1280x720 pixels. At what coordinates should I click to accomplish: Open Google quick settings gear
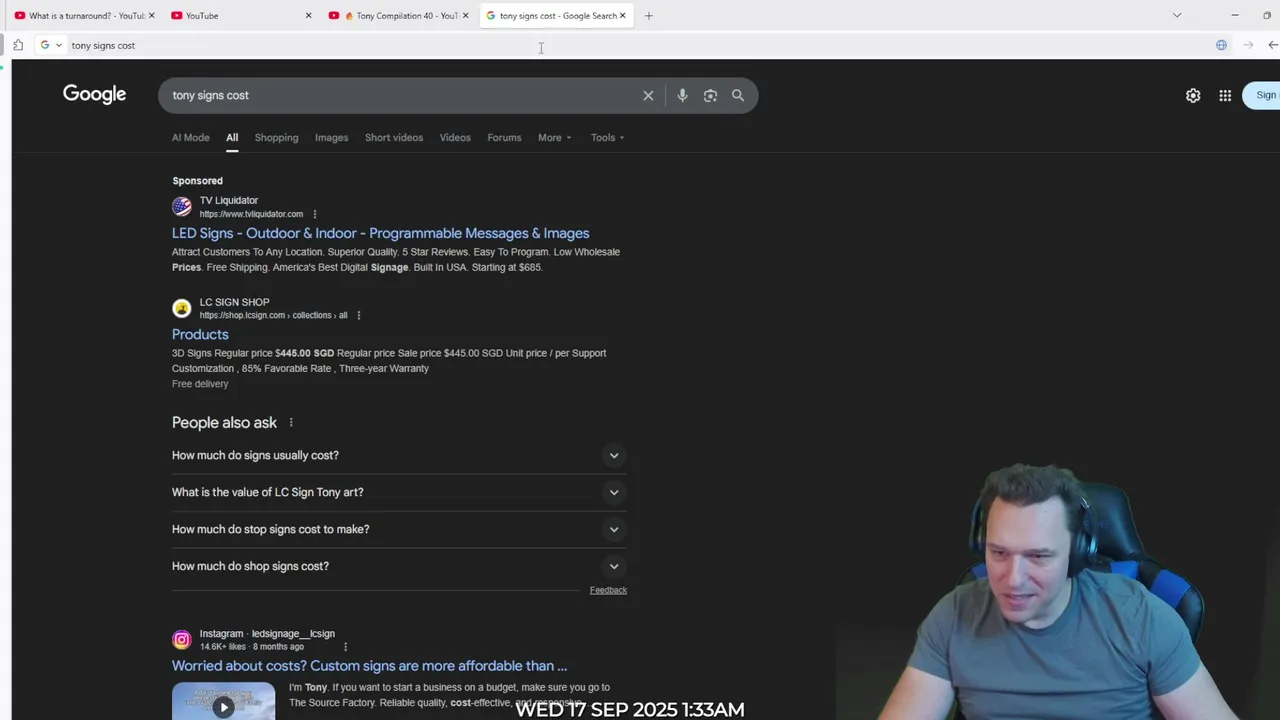coord(1193,96)
